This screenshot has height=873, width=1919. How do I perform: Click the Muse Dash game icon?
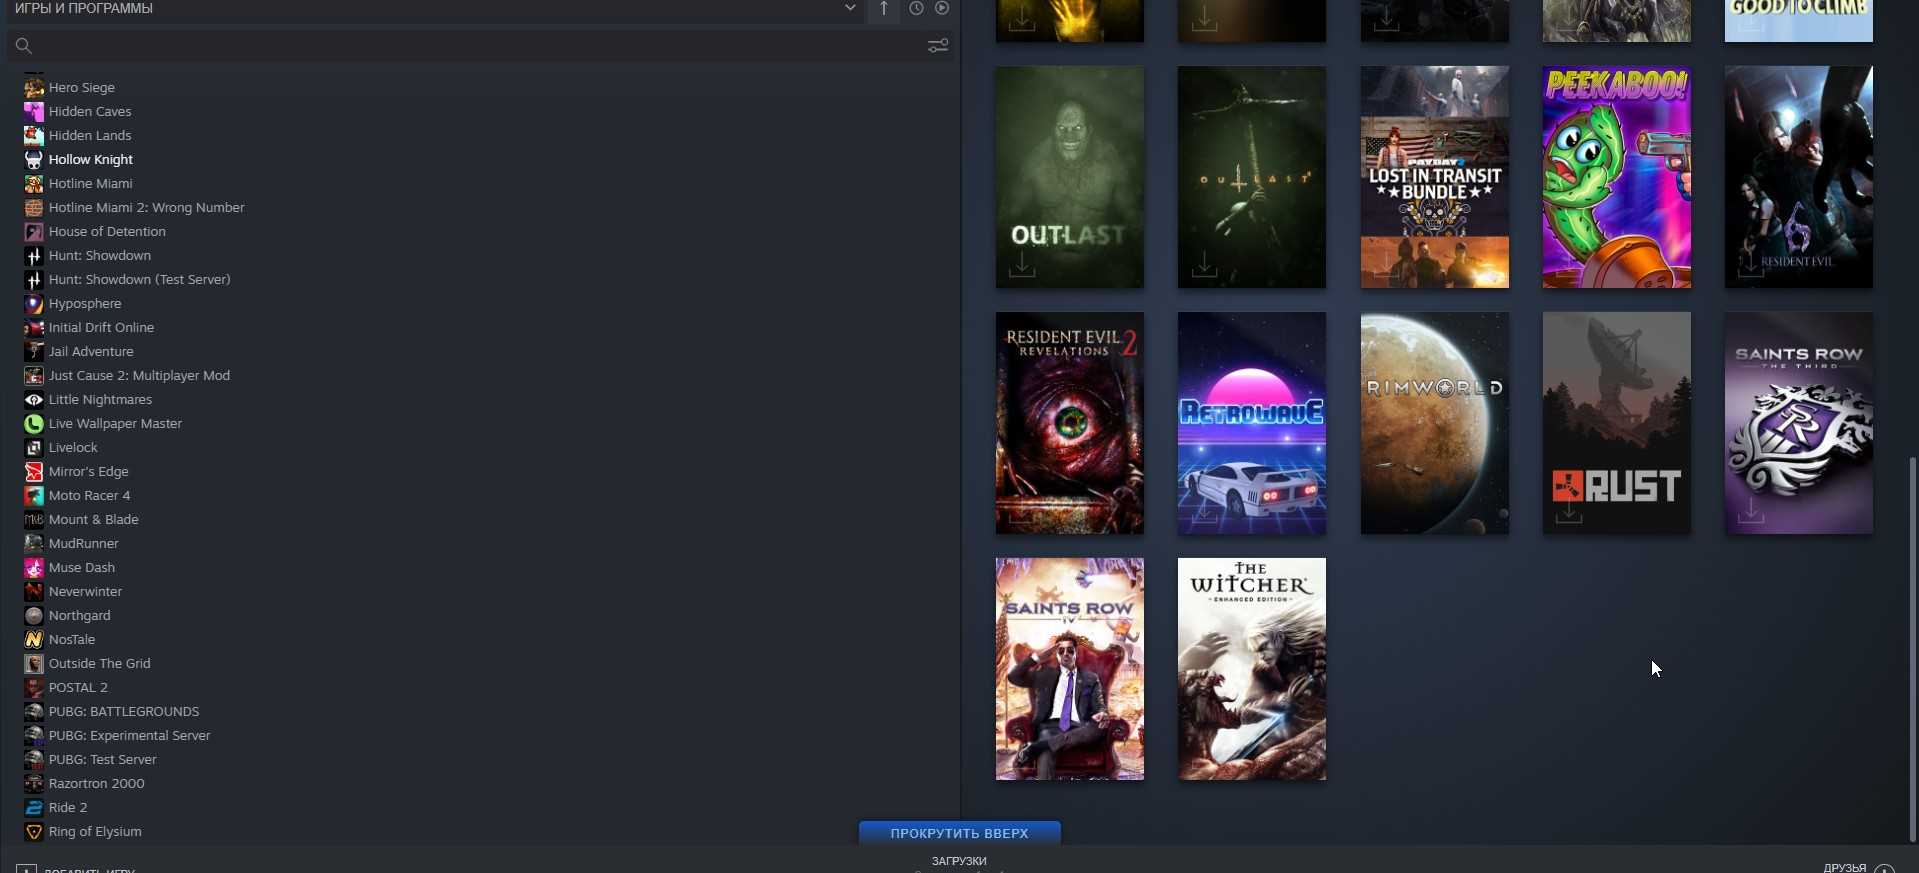(x=34, y=568)
